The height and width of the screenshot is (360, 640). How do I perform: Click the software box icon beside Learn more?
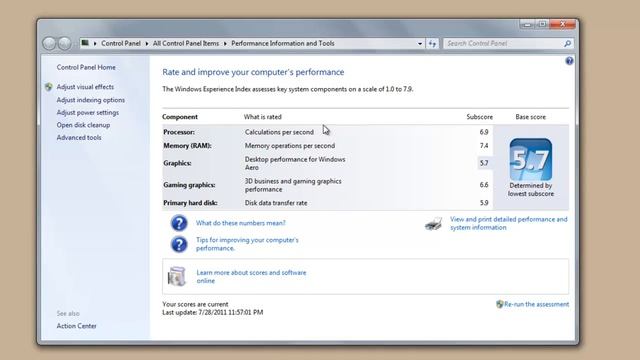pyautogui.click(x=177, y=276)
